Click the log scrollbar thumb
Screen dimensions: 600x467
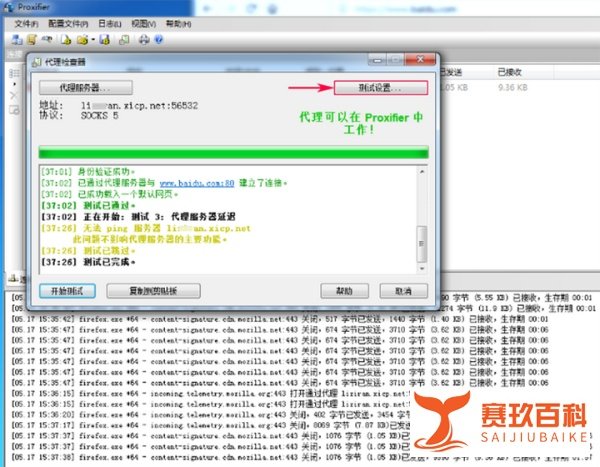(x=422, y=244)
